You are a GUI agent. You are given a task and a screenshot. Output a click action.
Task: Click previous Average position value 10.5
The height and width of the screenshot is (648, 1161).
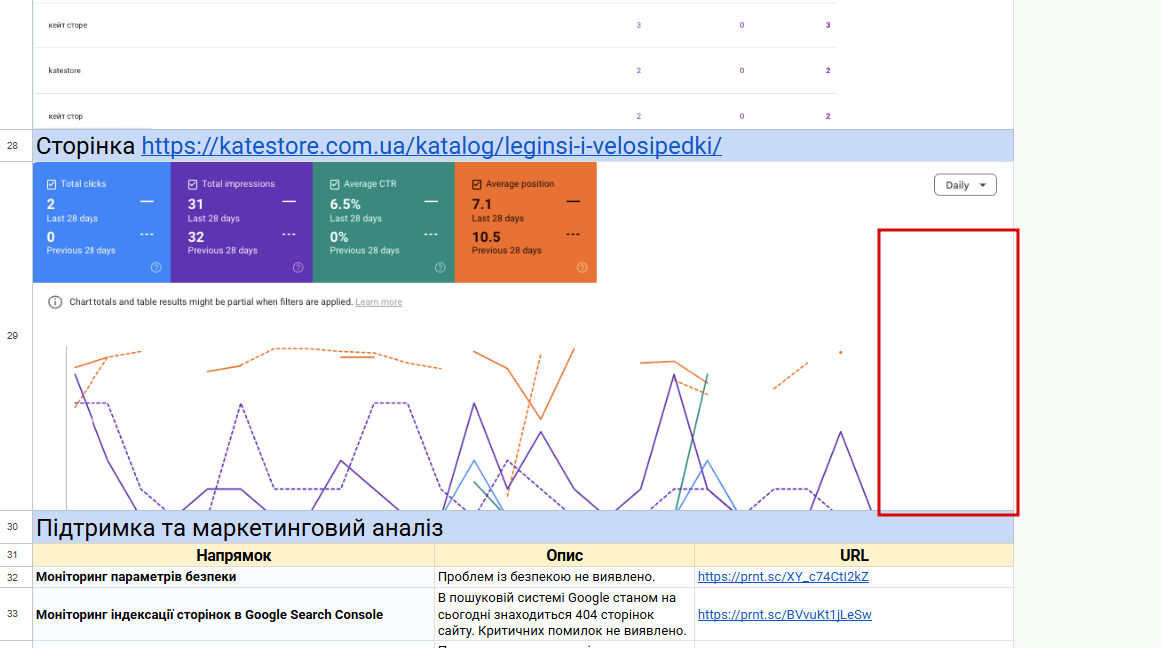coord(486,237)
